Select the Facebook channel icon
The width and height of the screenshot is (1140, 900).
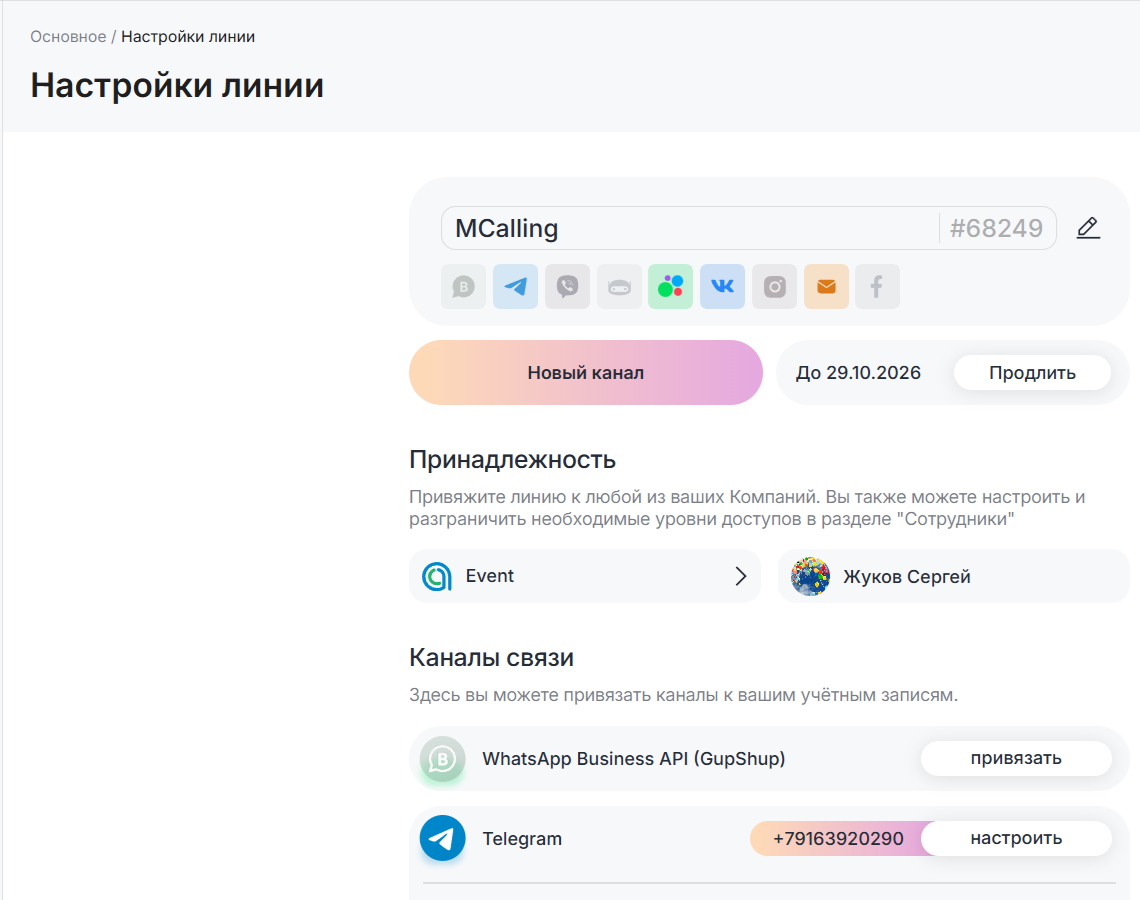[x=877, y=287]
